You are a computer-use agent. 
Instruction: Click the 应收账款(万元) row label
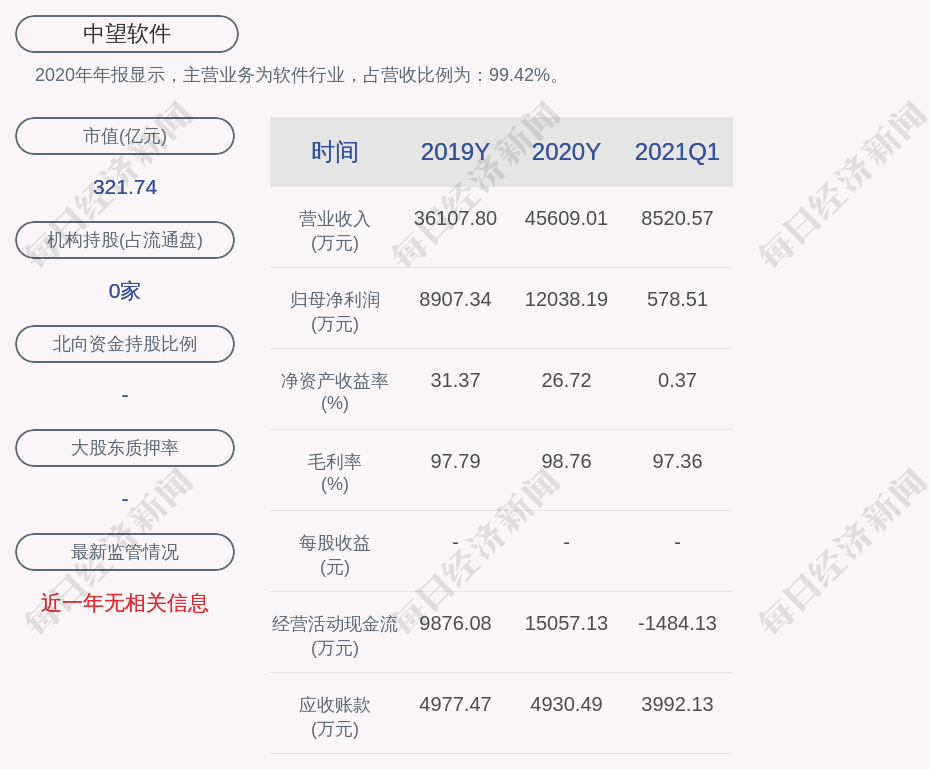335,717
